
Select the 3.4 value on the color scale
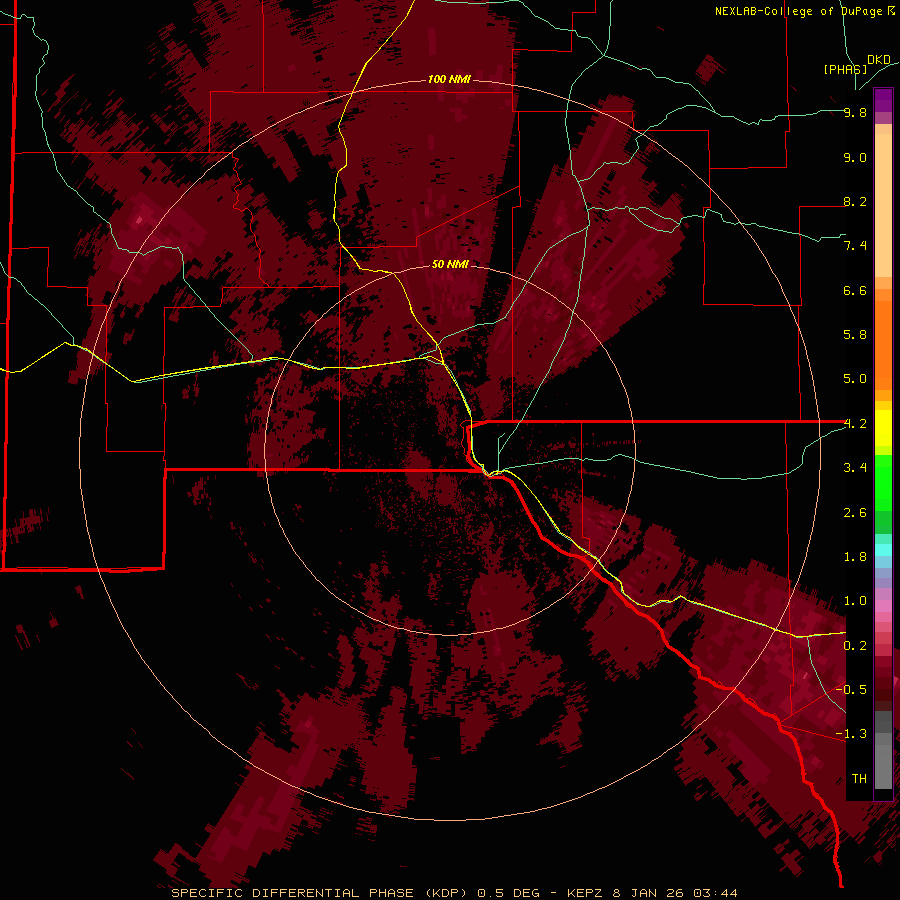pos(855,468)
